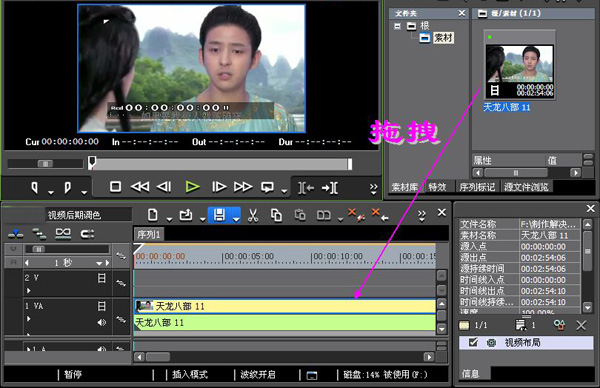600x388 pixels.
Task: Click the green Play button
Action: coord(192,187)
